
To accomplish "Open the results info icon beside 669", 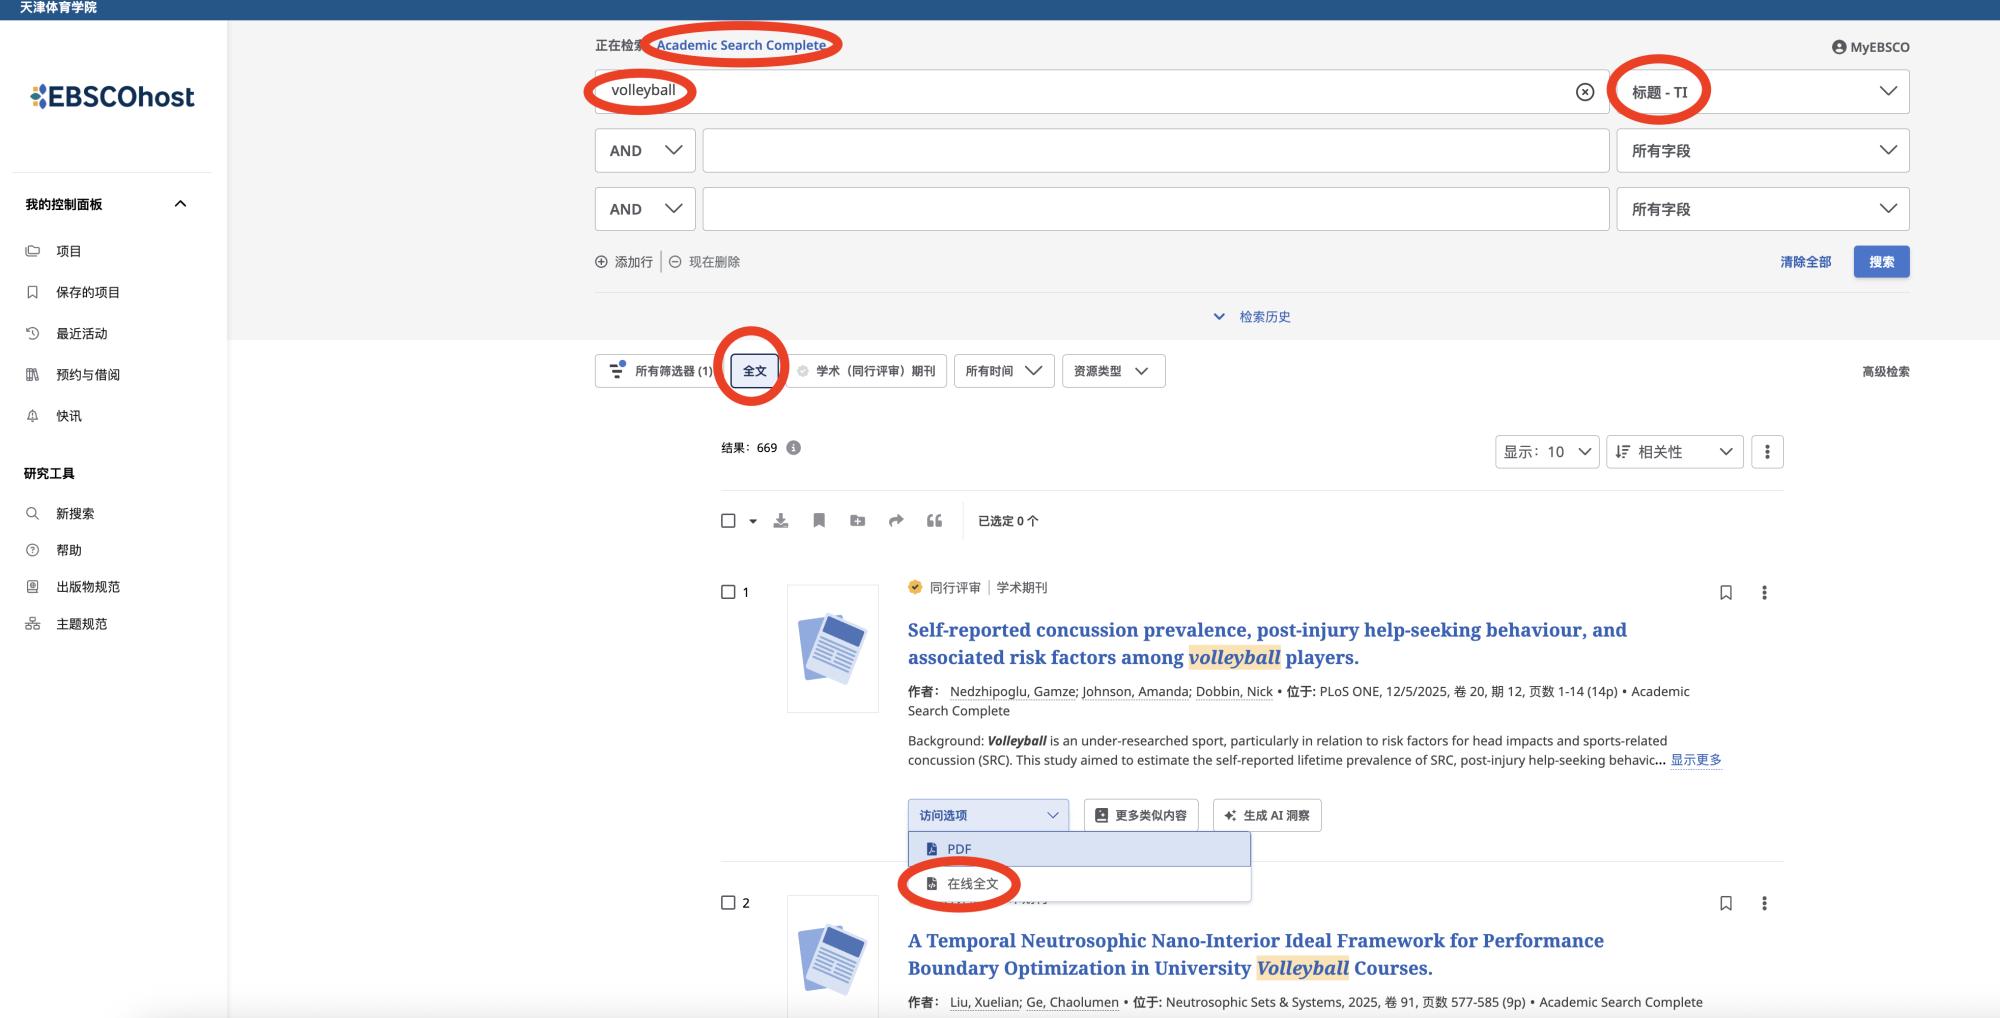I will (793, 448).
